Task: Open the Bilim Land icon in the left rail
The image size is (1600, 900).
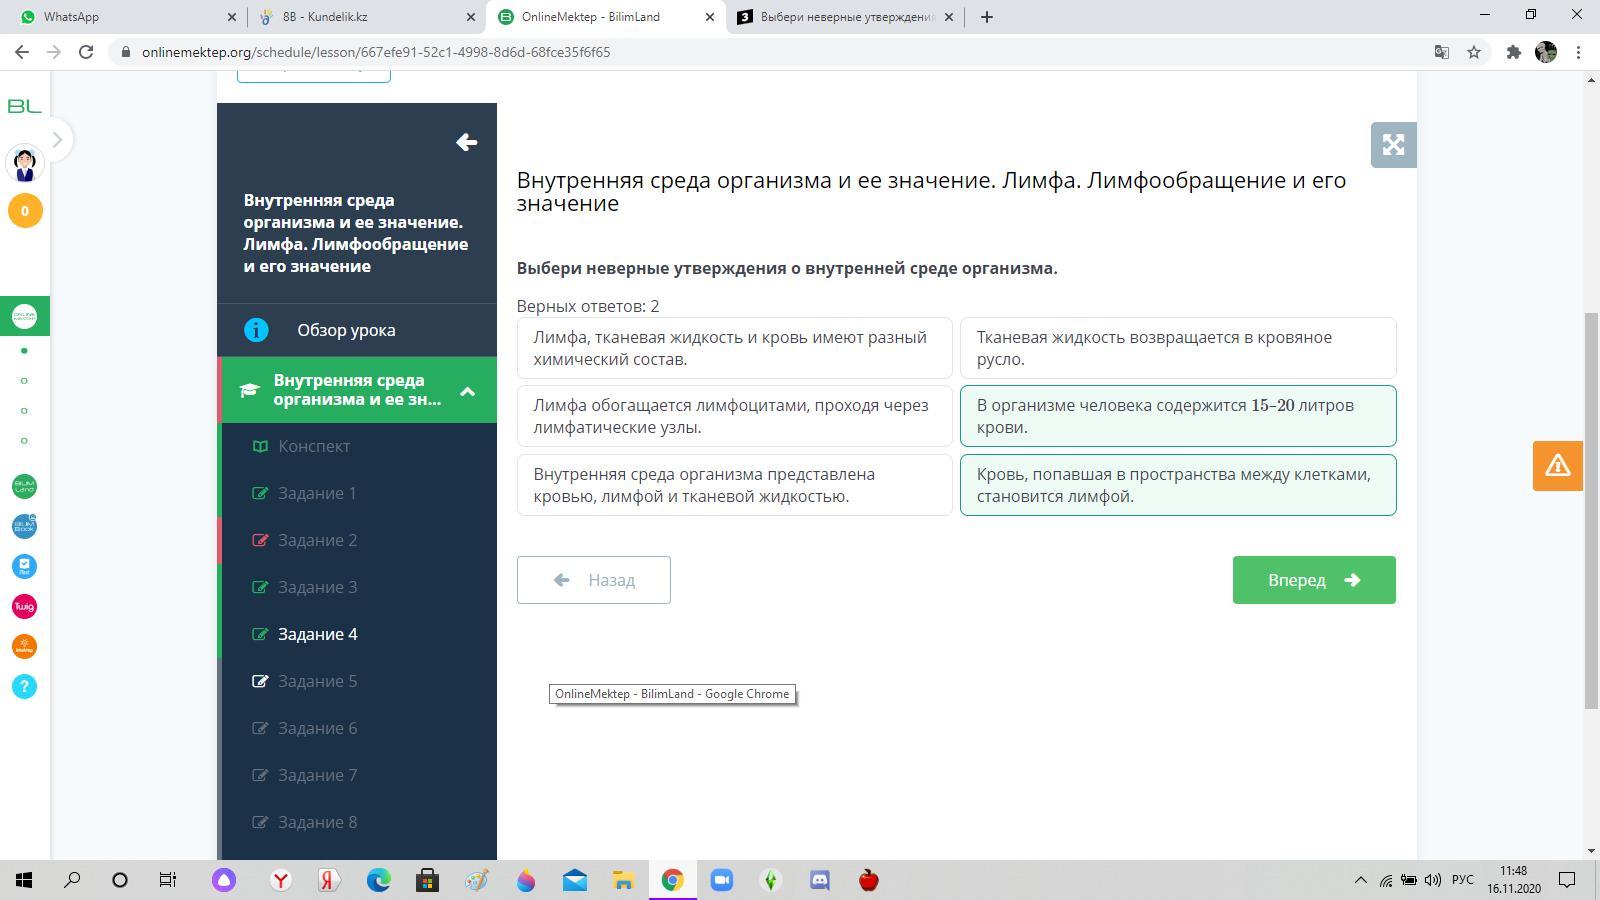Action: coord(24,487)
